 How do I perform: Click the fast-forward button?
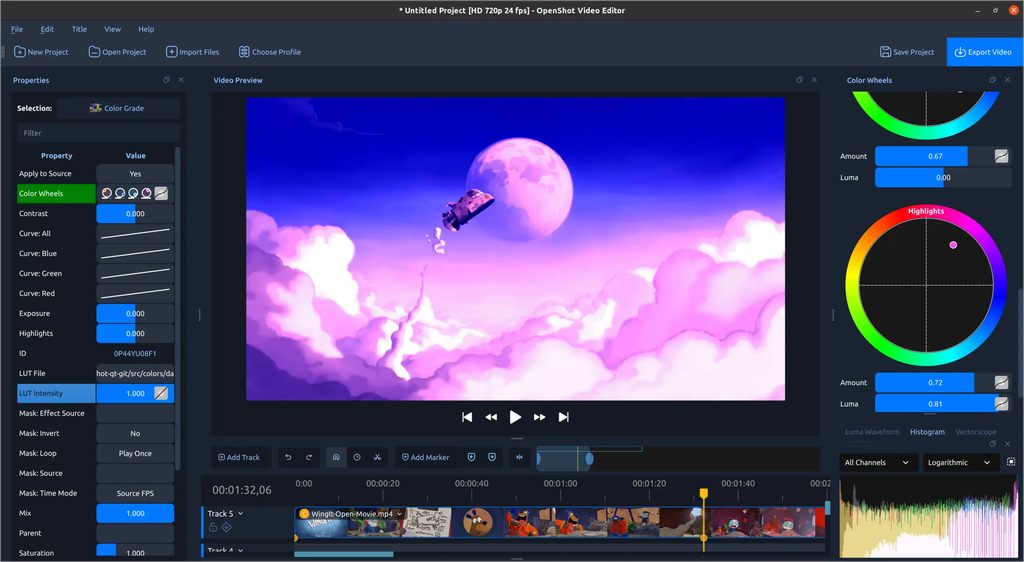click(539, 417)
